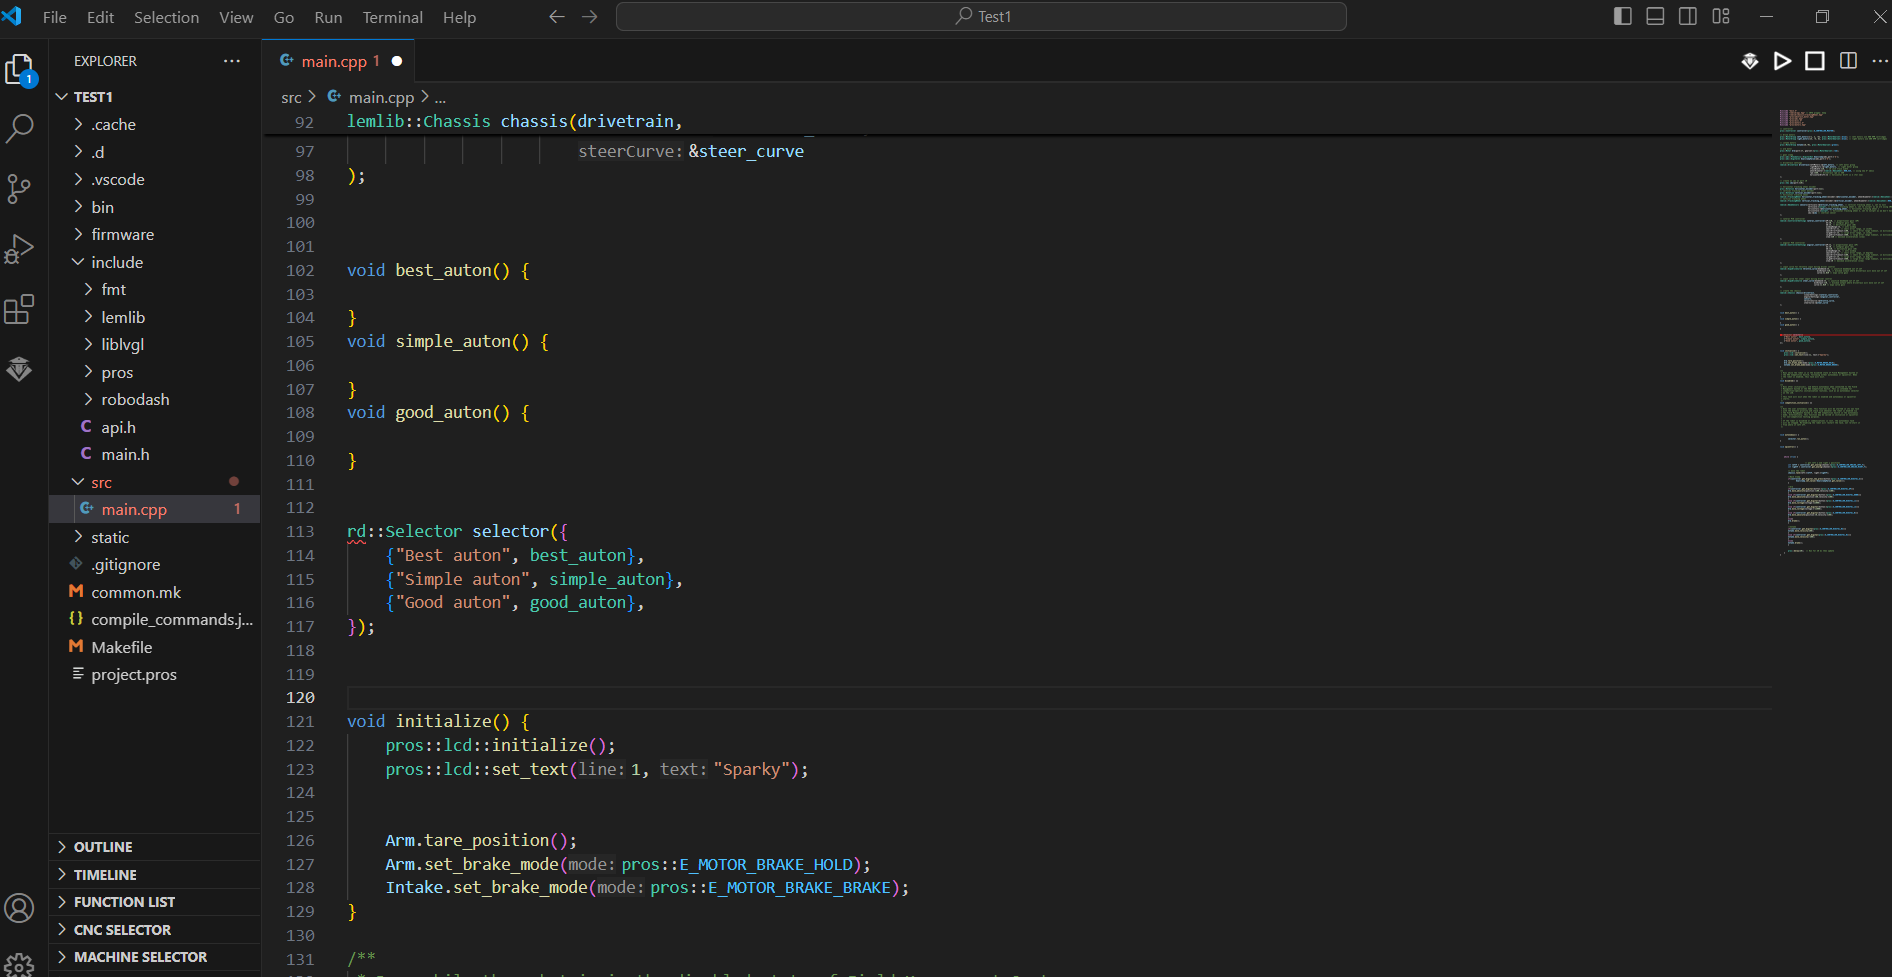Open the Manage settings gear
This screenshot has height=977, width=1892.
click(20, 964)
